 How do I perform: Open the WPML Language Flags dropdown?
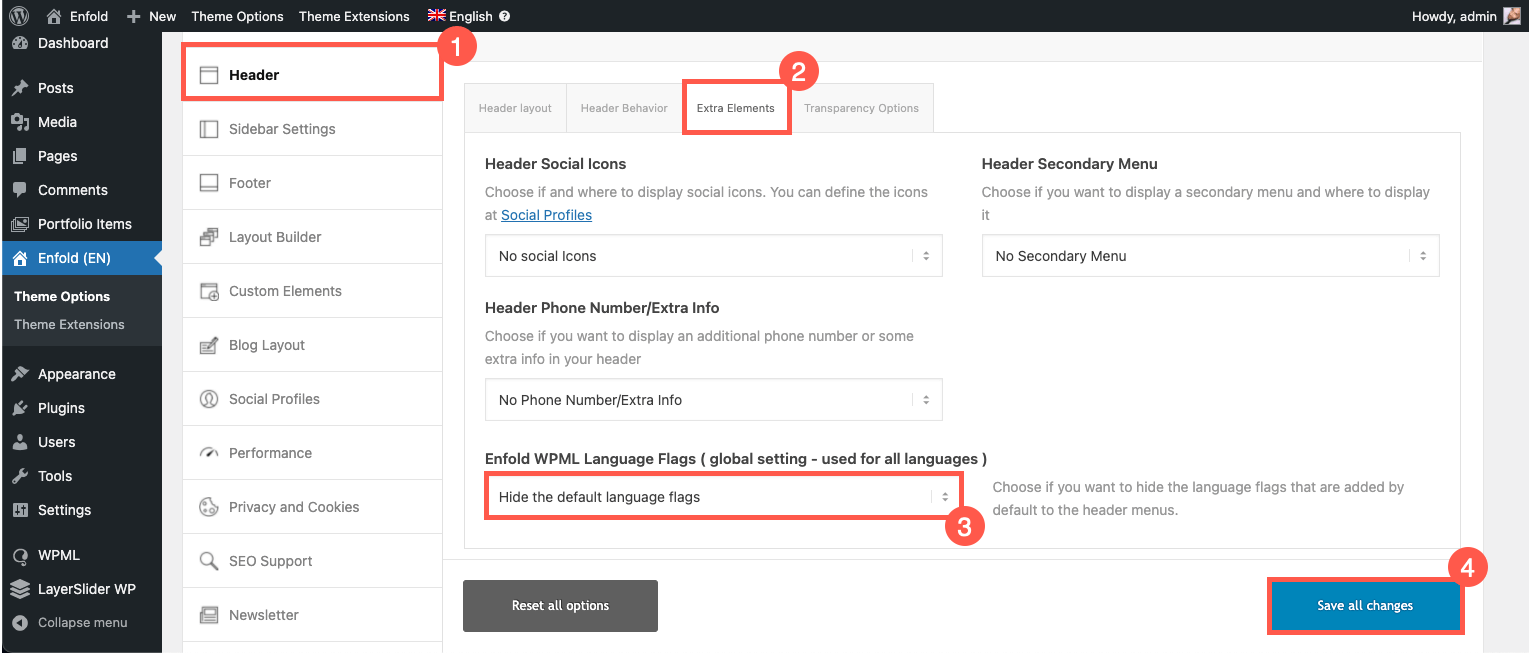pyautogui.click(x=722, y=497)
